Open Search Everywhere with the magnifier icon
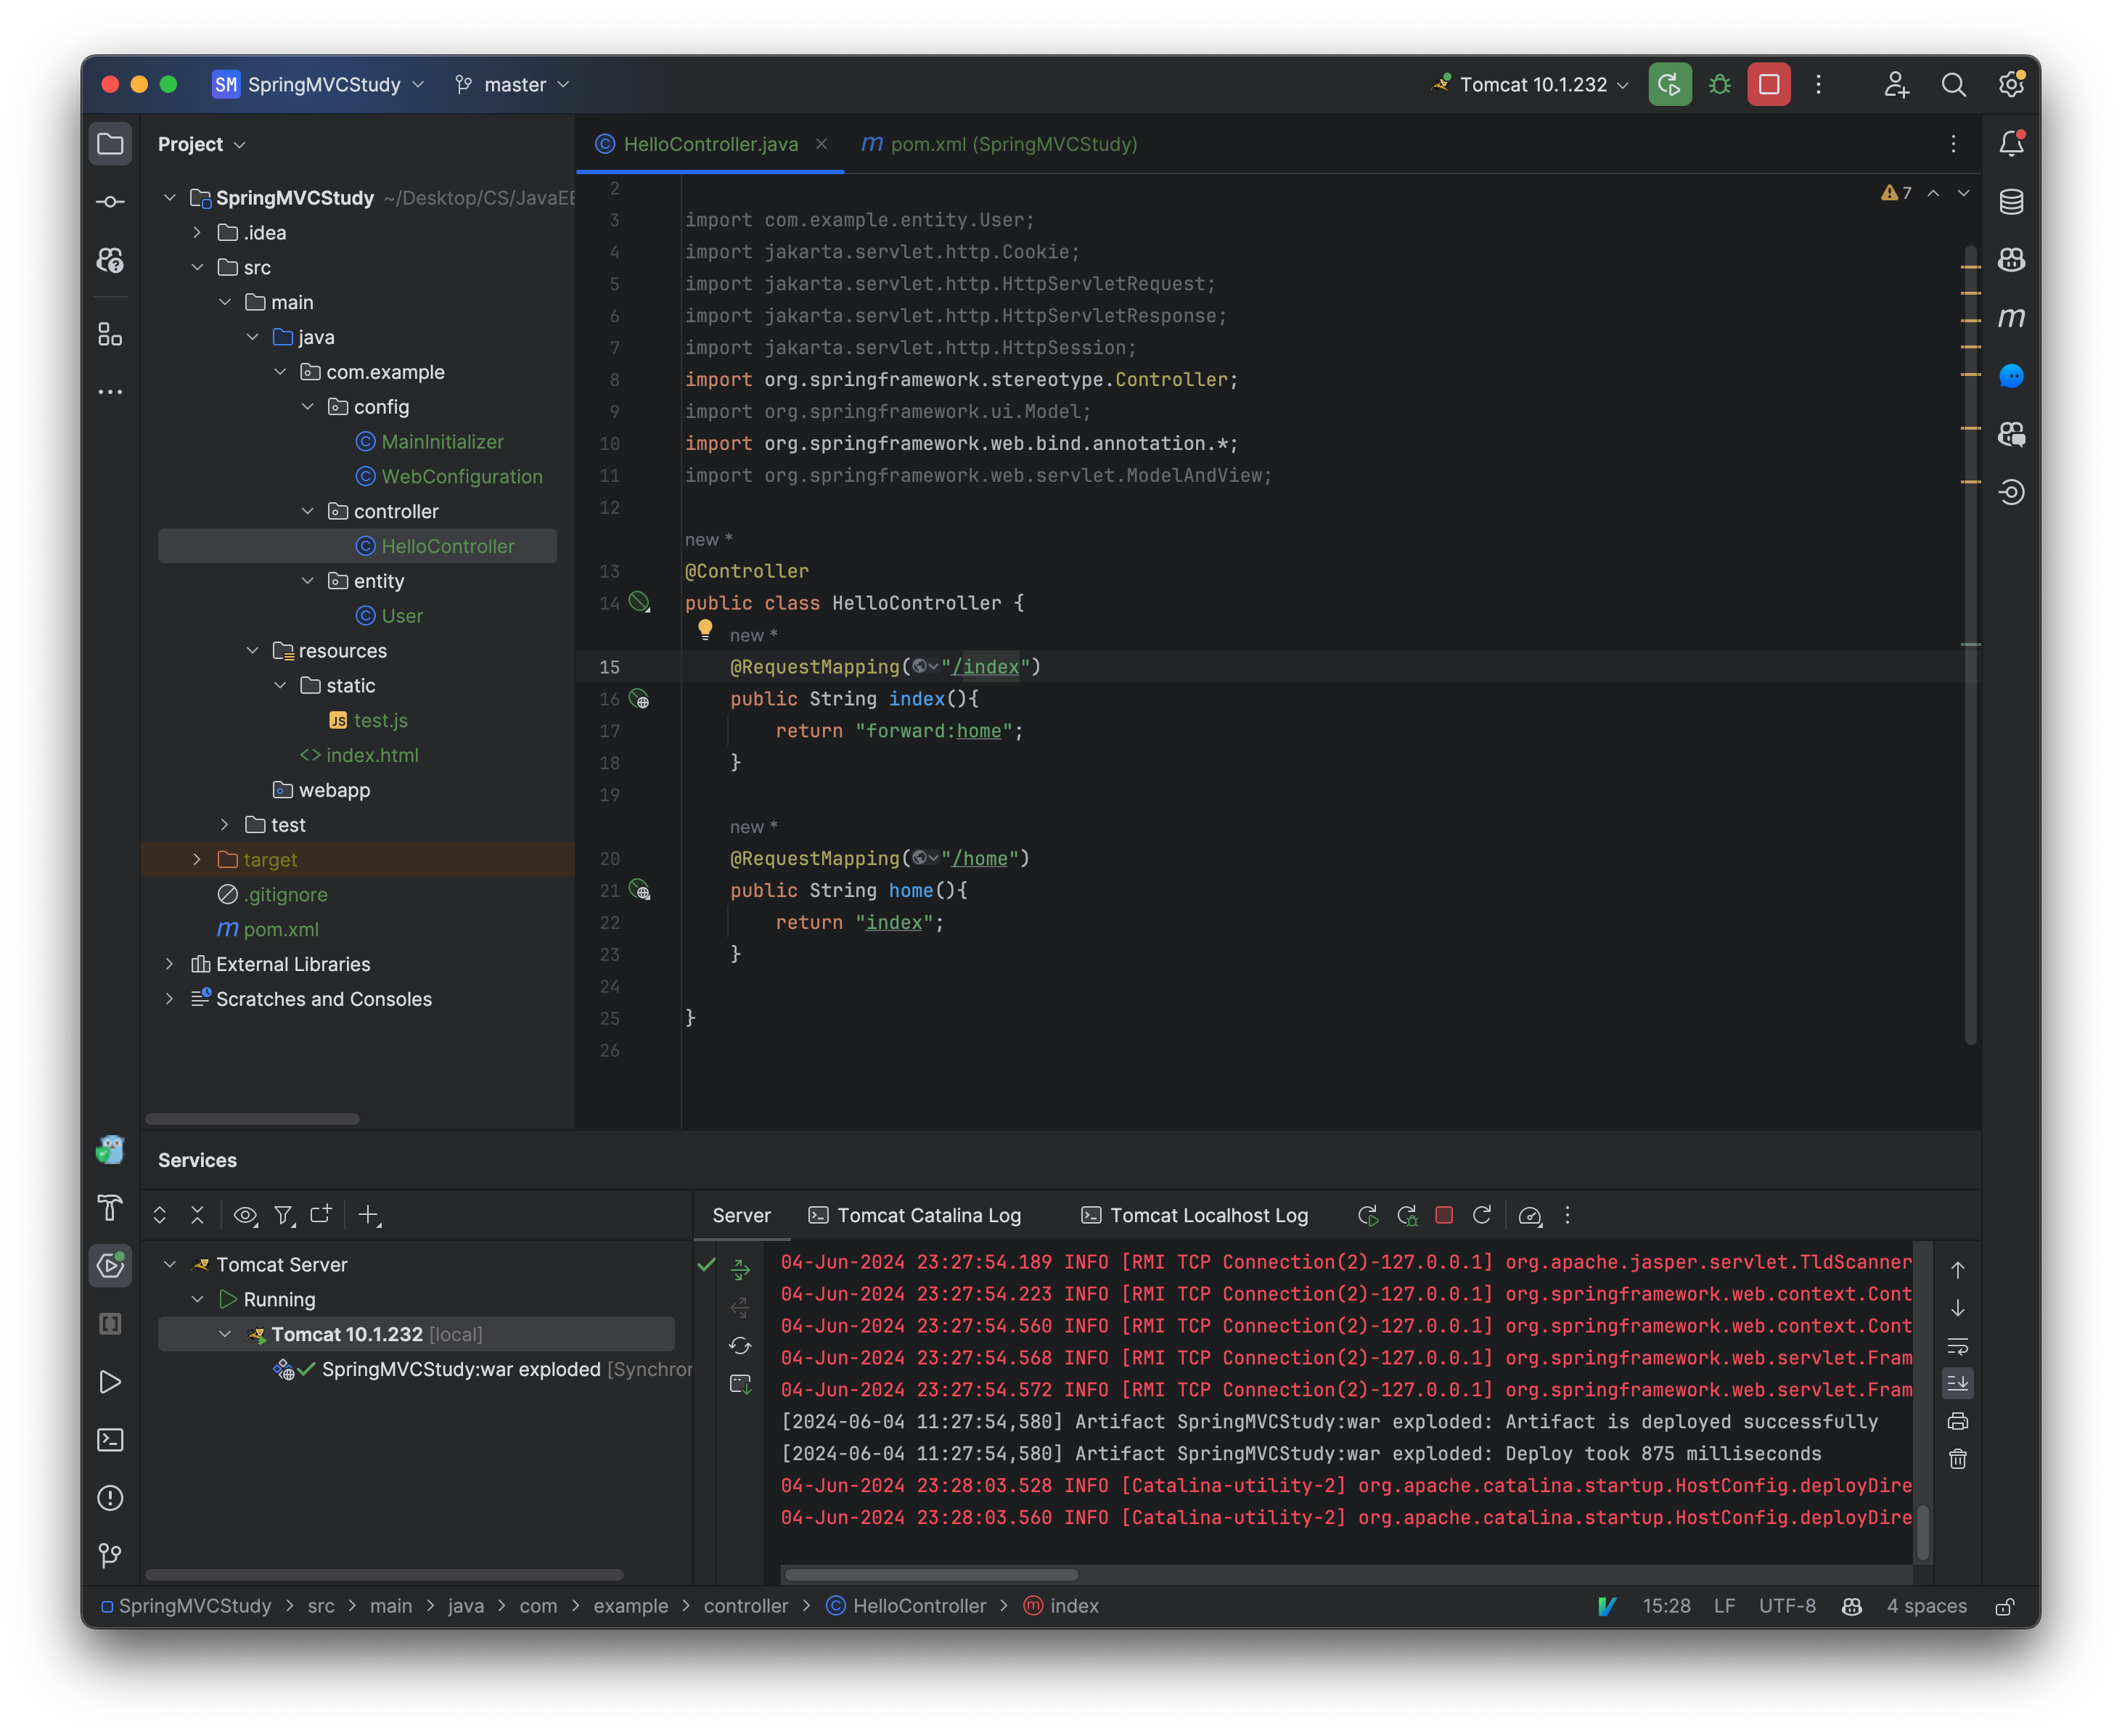Screen dimensions: 2122x1736 coord(1954,84)
